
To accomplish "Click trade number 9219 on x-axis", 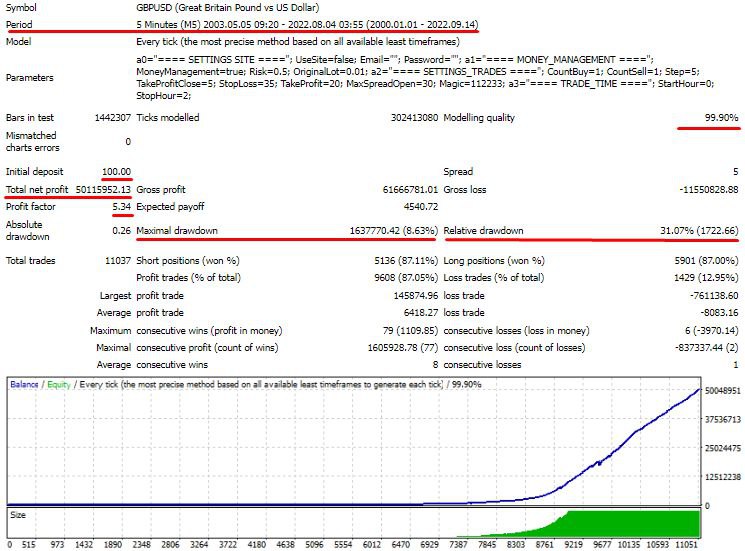I will tap(573, 544).
